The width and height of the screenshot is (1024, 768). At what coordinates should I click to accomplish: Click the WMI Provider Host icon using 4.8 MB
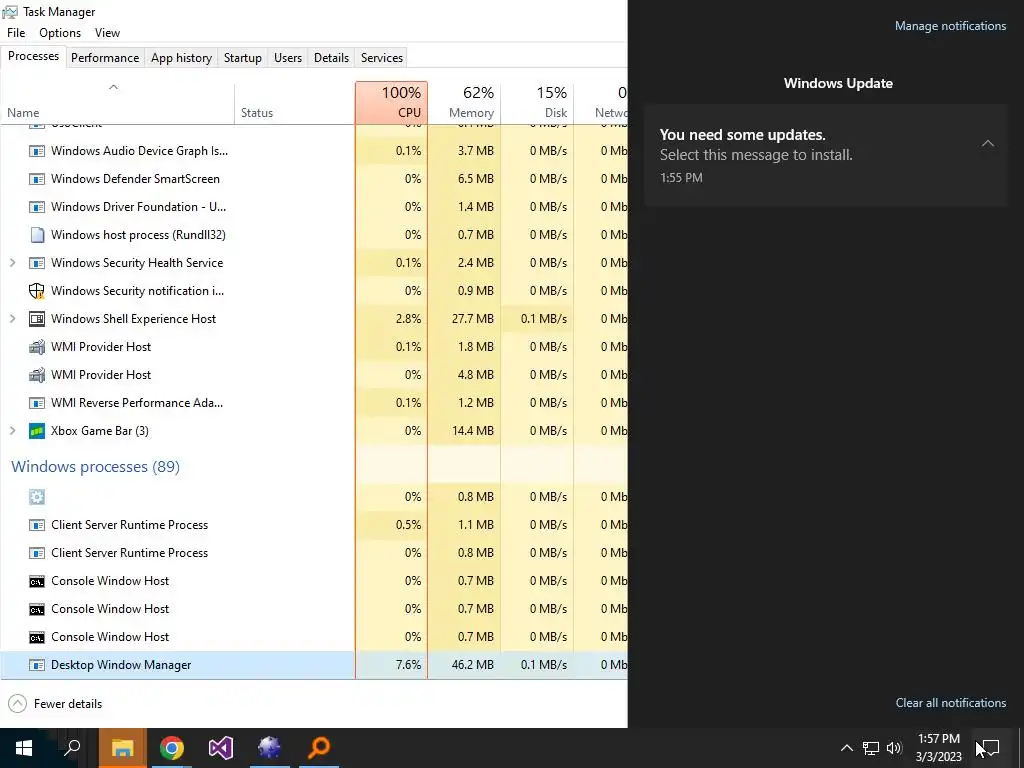pyautogui.click(x=37, y=375)
